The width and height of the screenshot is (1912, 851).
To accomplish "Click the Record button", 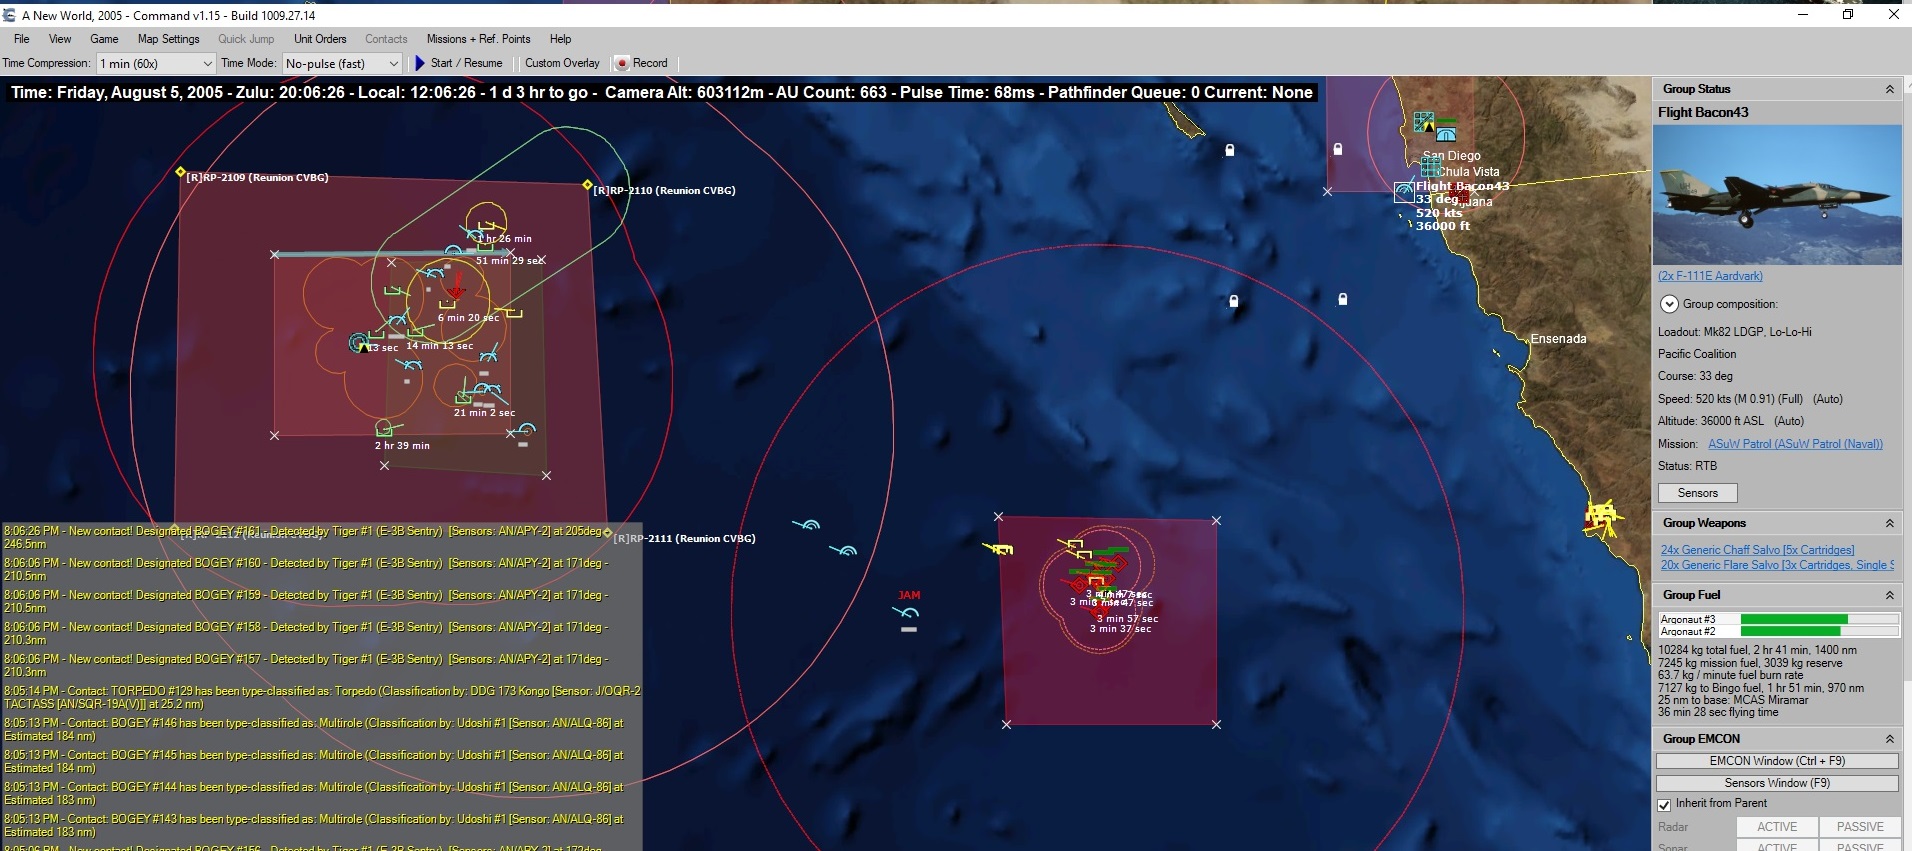I will [x=642, y=63].
